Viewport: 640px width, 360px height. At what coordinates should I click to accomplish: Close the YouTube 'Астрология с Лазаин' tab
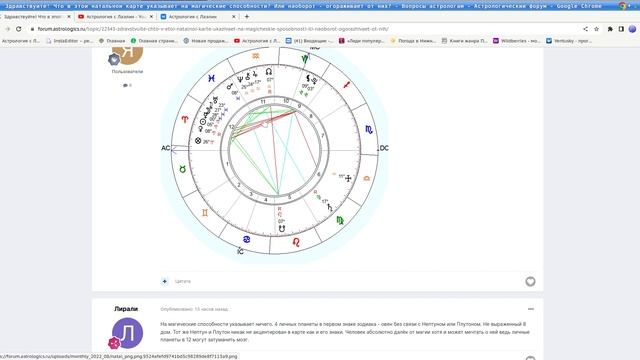tap(151, 17)
